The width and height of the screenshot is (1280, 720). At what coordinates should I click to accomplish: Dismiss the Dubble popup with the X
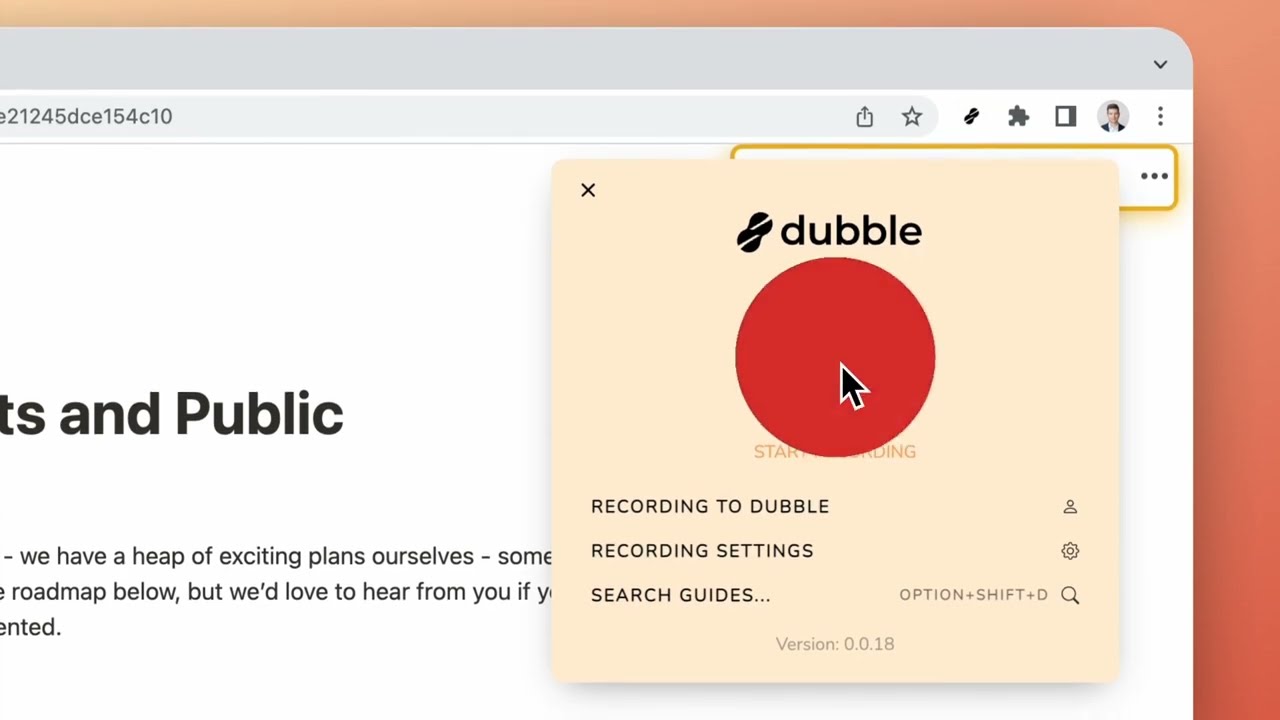tap(588, 190)
